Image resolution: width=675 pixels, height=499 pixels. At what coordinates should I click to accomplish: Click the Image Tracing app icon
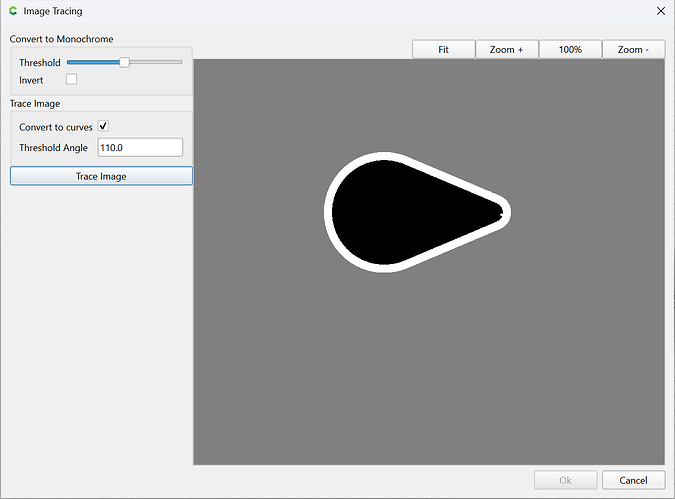[x=13, y=11]
